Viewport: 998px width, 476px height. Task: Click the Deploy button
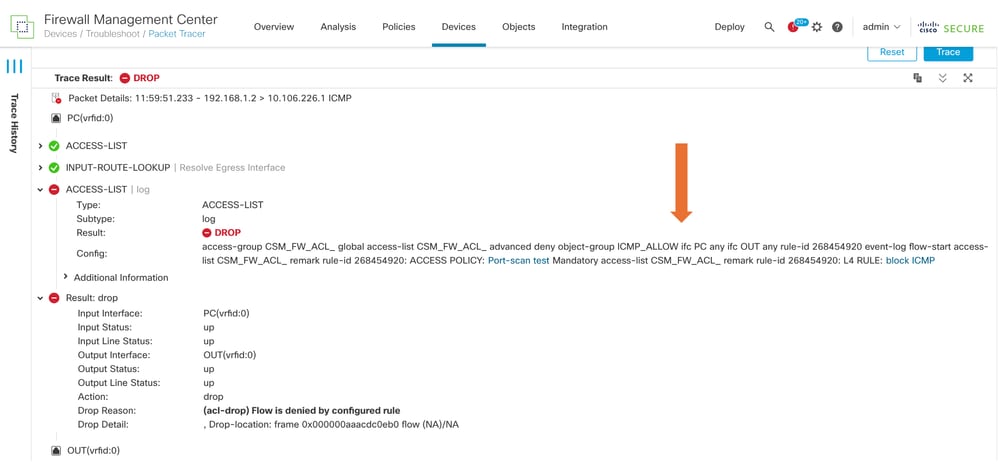tap(729, 27)
